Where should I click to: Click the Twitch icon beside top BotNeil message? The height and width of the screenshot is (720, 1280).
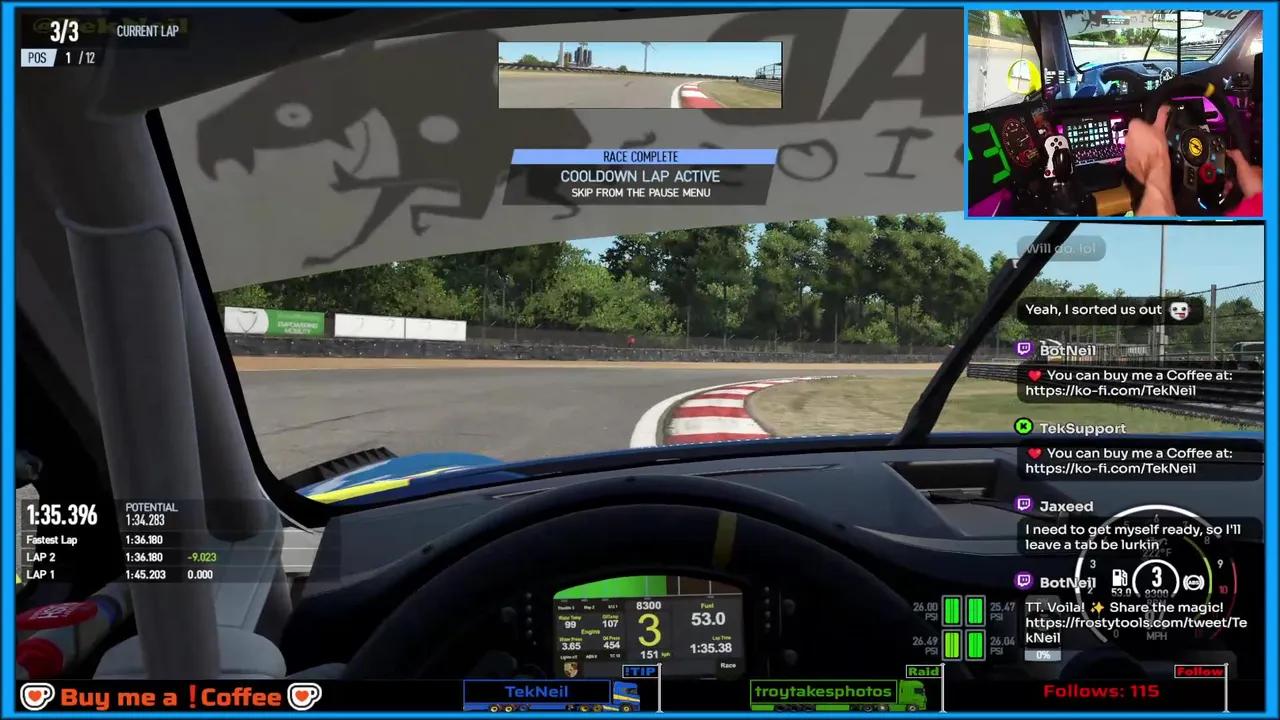[x=1023, y=350]
